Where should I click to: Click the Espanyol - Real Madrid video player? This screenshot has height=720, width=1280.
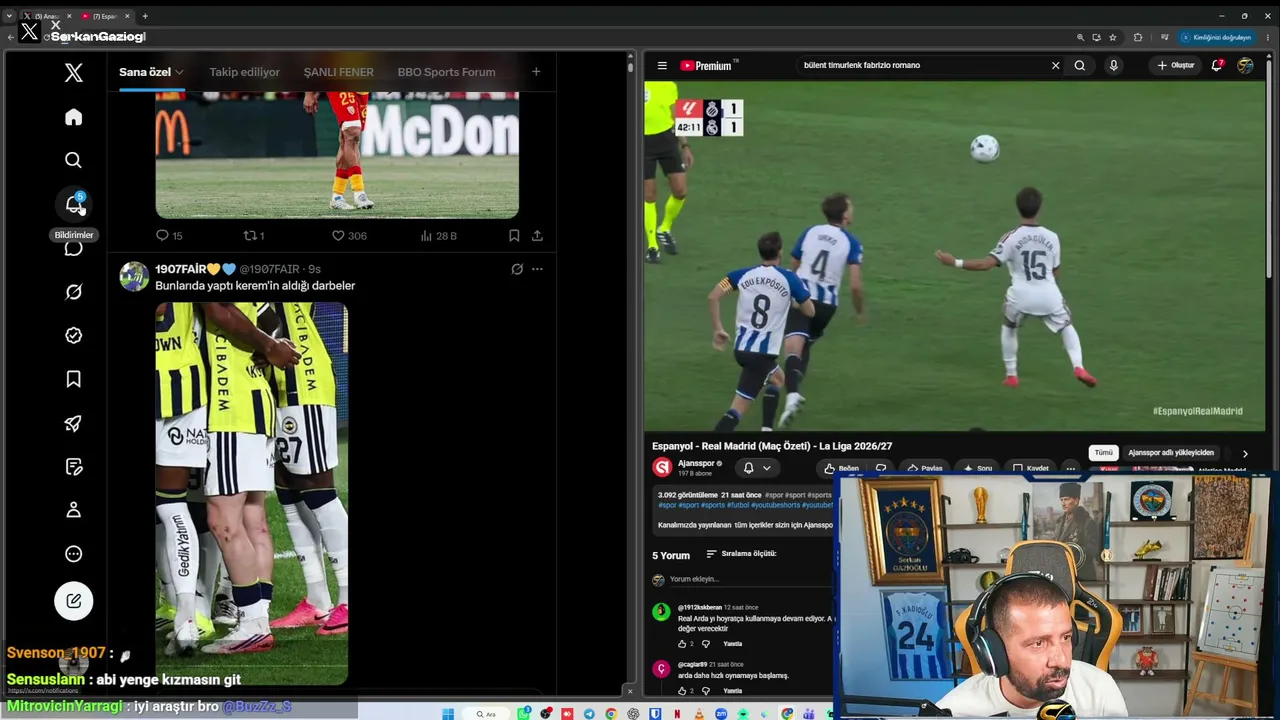tap(956, 256)
